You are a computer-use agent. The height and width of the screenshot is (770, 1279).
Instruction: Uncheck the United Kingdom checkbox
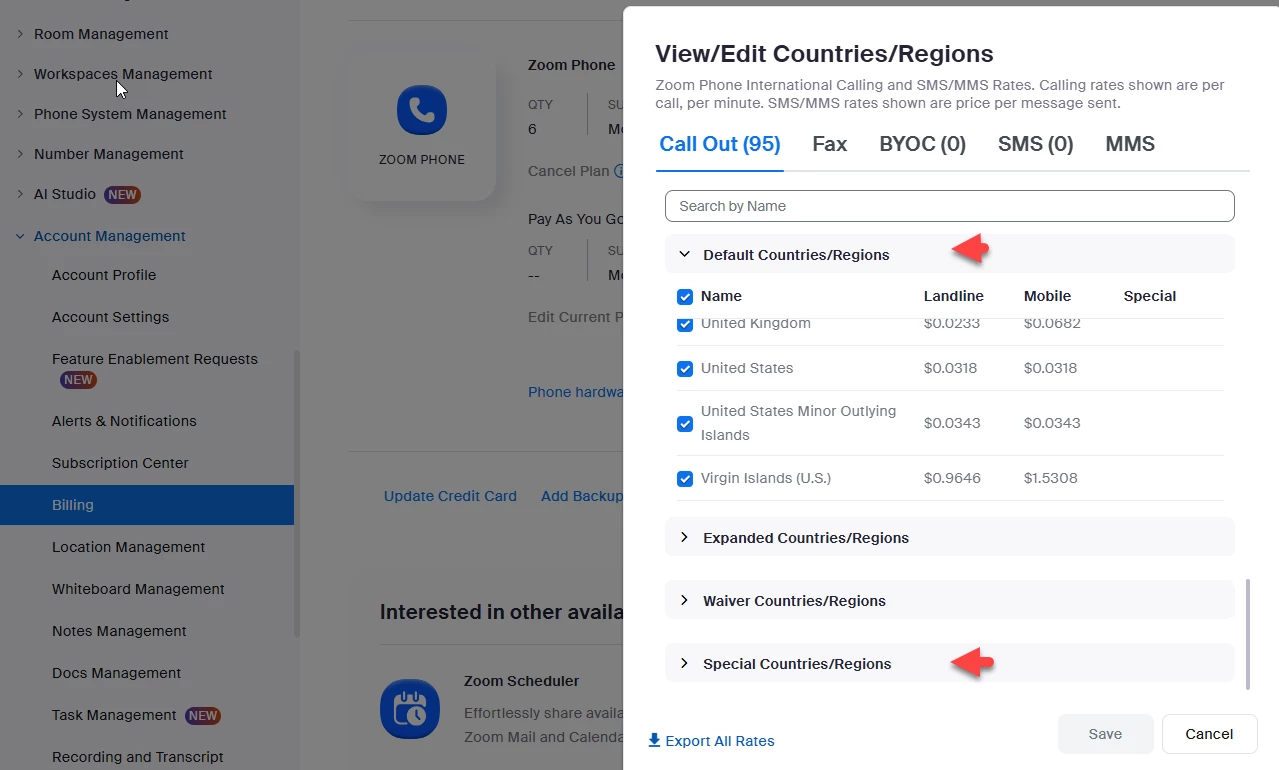click(685, 325)
